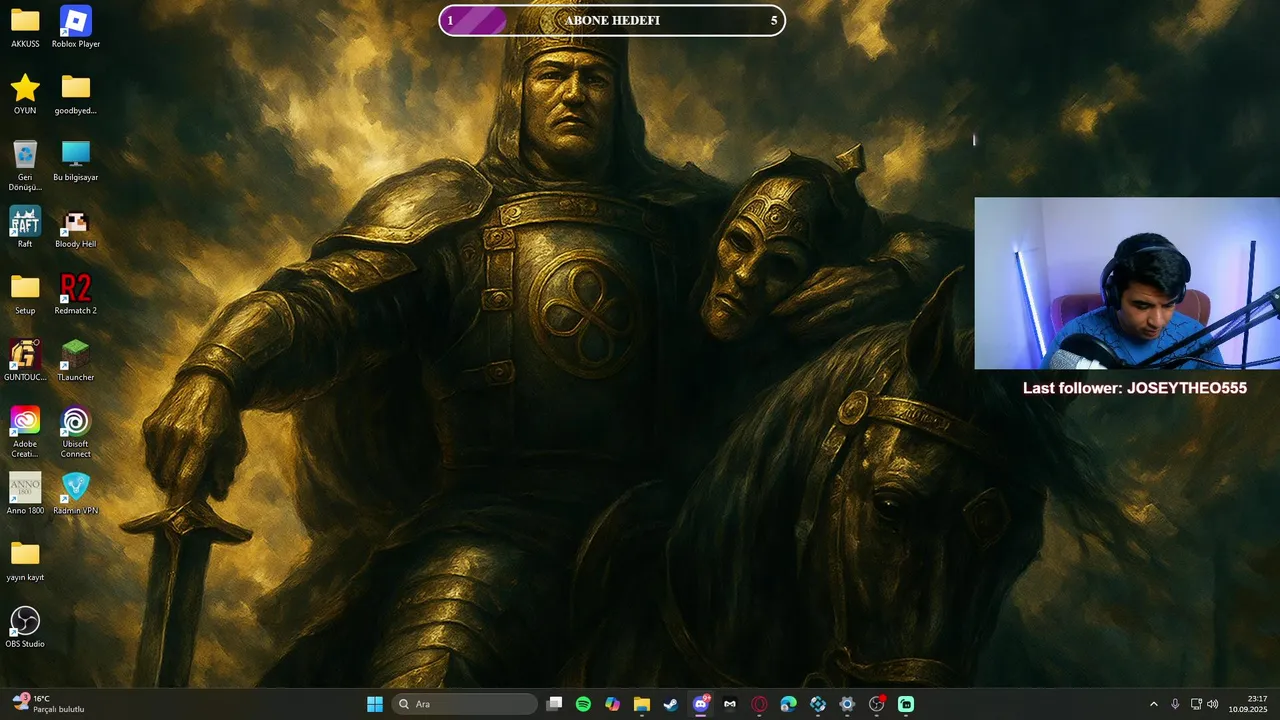Open the OYUN star folder
The height and width of the screenshot is (720, 1280).
pyautogui.click(x=25, y=94)
